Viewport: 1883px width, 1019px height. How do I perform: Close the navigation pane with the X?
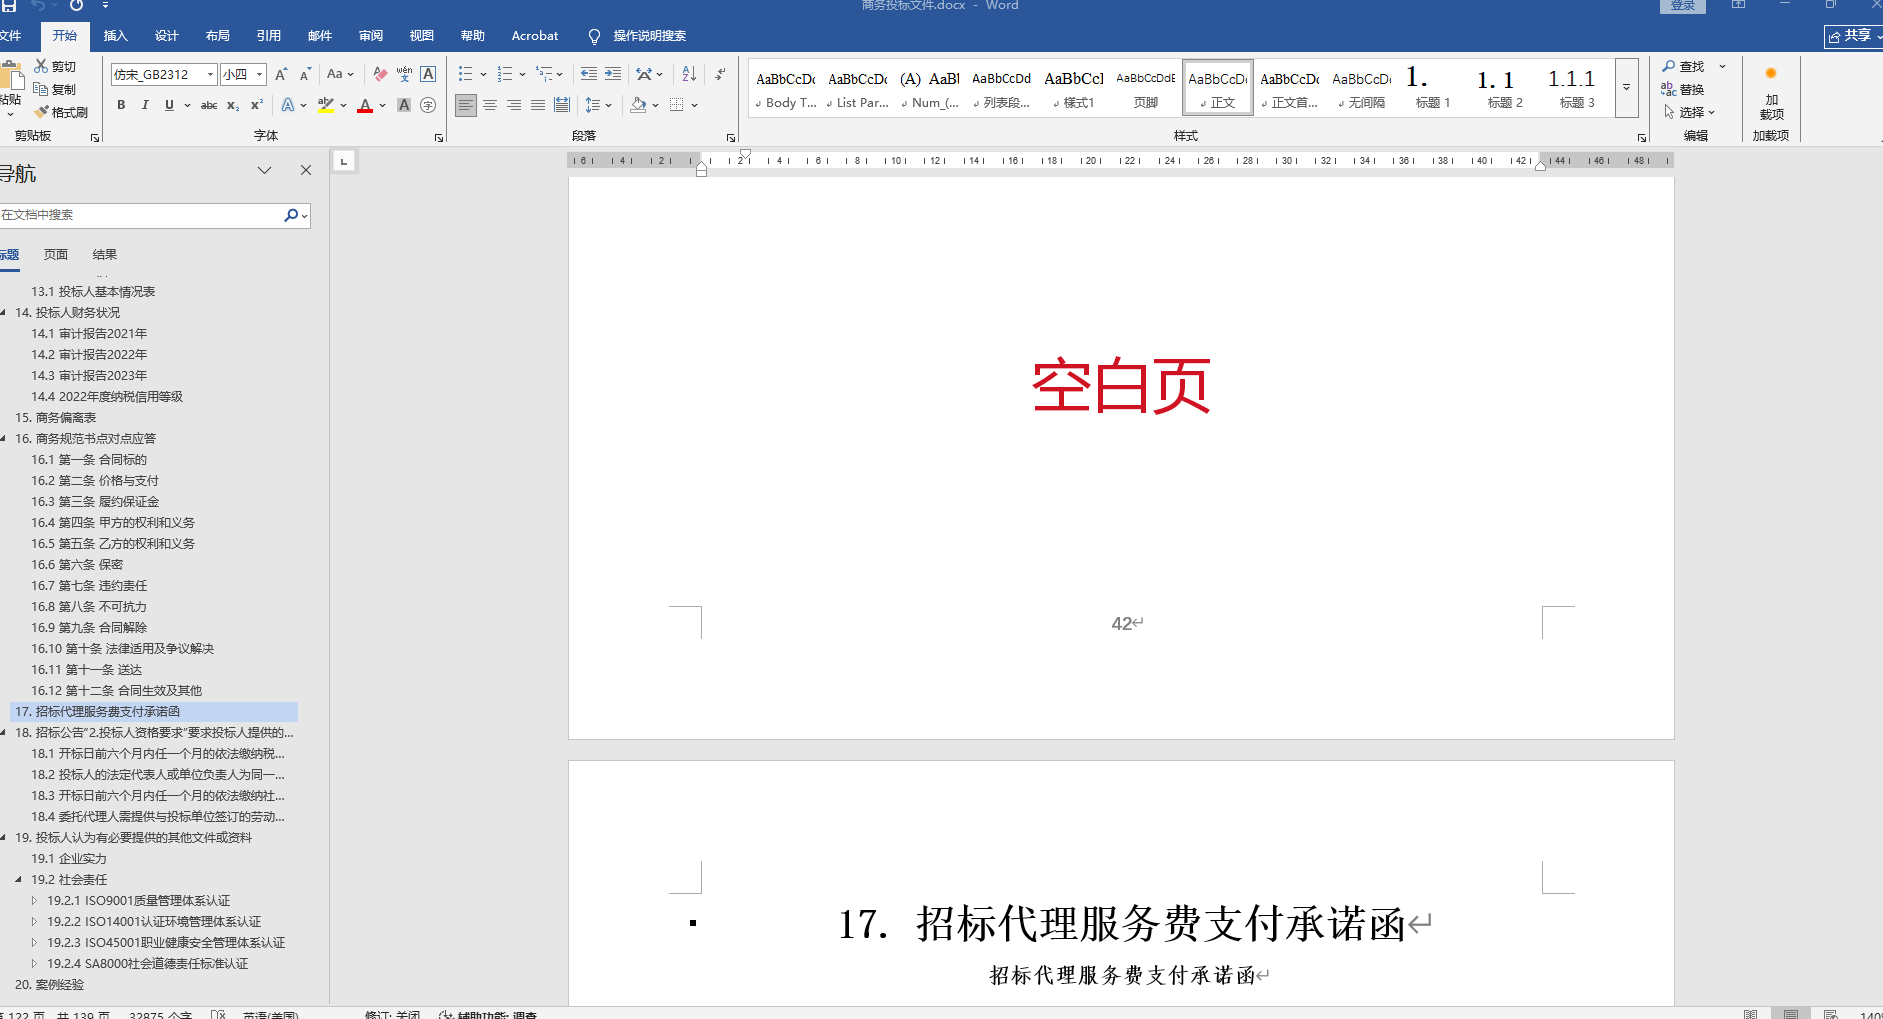[306, 170]
